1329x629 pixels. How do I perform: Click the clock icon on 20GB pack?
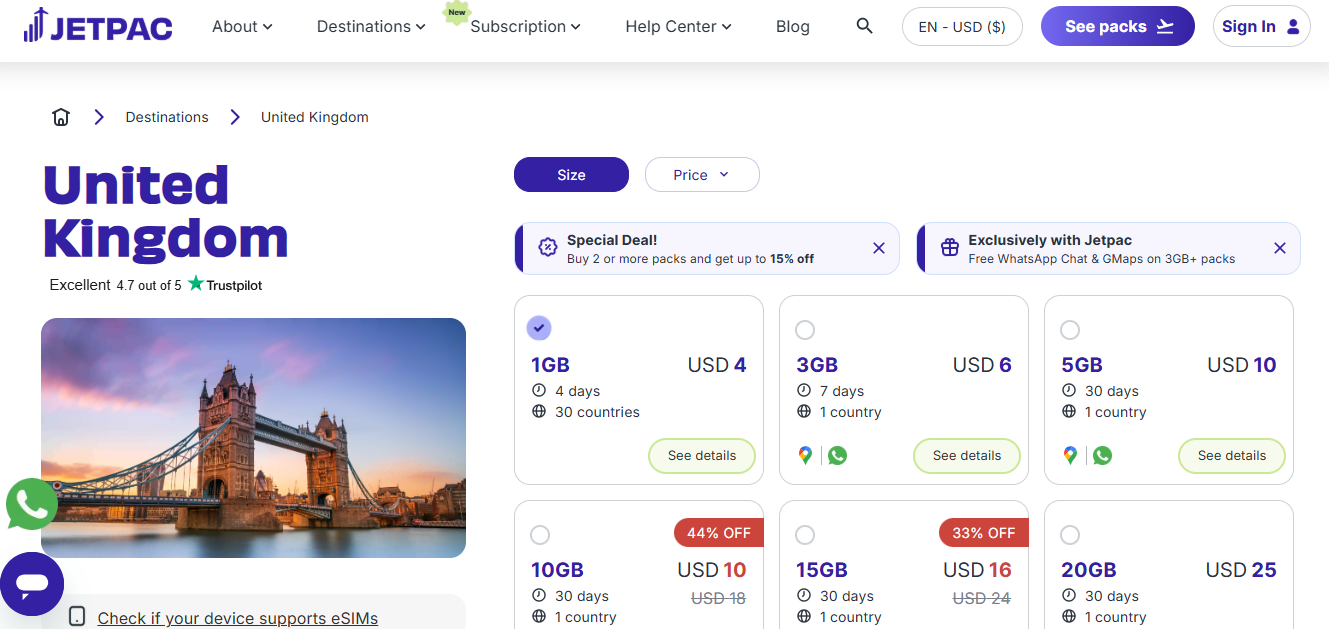(x=1069, y=596)
